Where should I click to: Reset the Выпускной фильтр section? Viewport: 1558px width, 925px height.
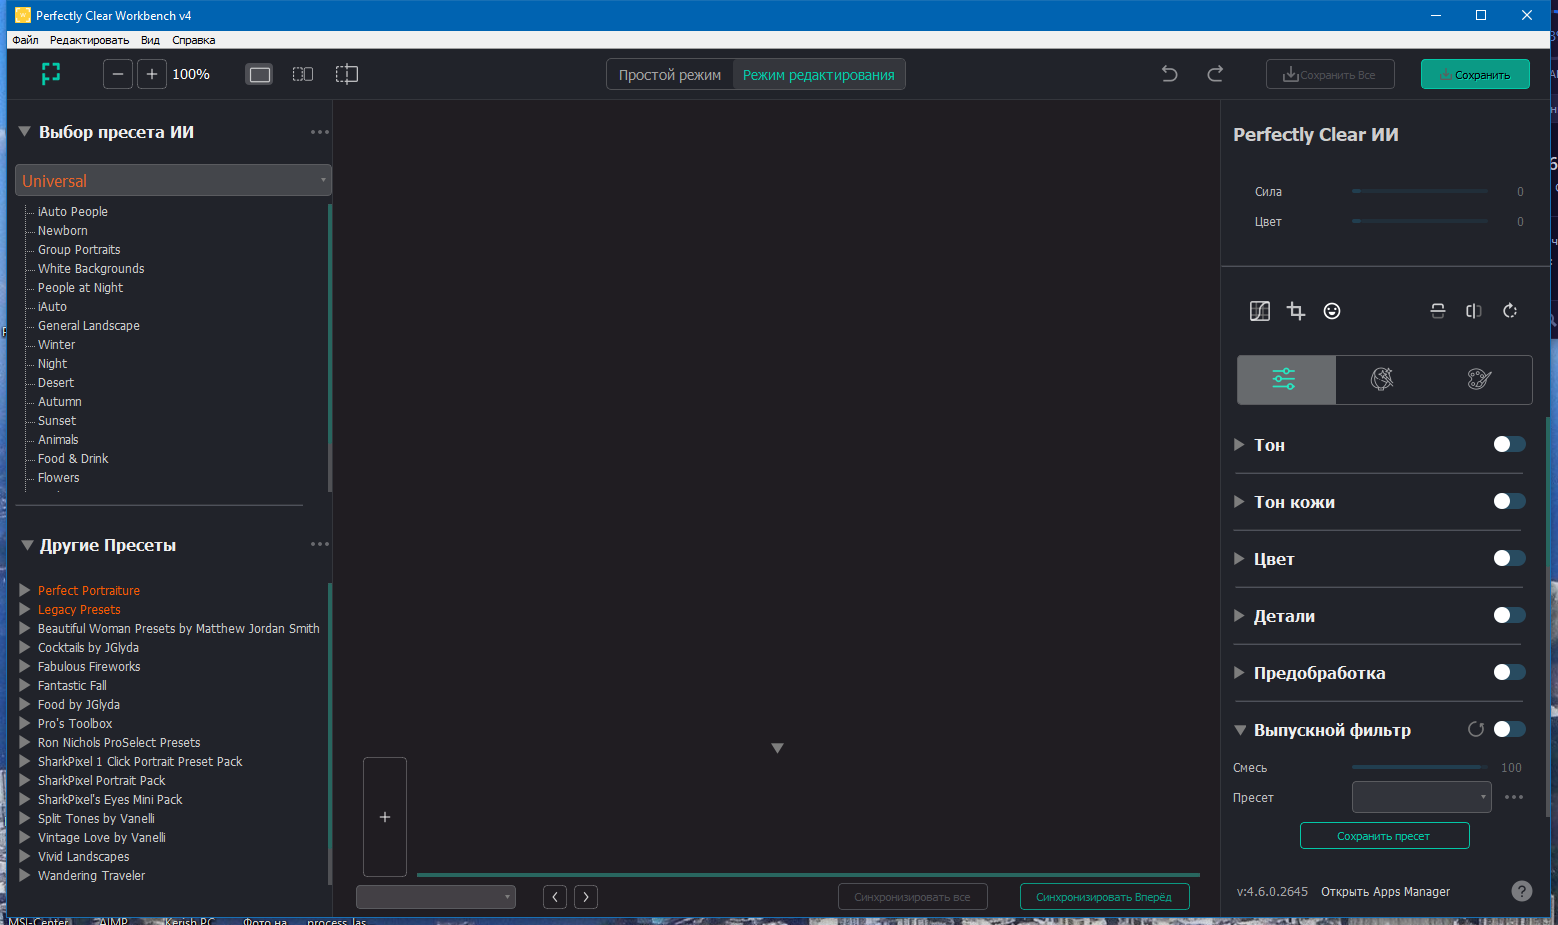pos(1476,729)
